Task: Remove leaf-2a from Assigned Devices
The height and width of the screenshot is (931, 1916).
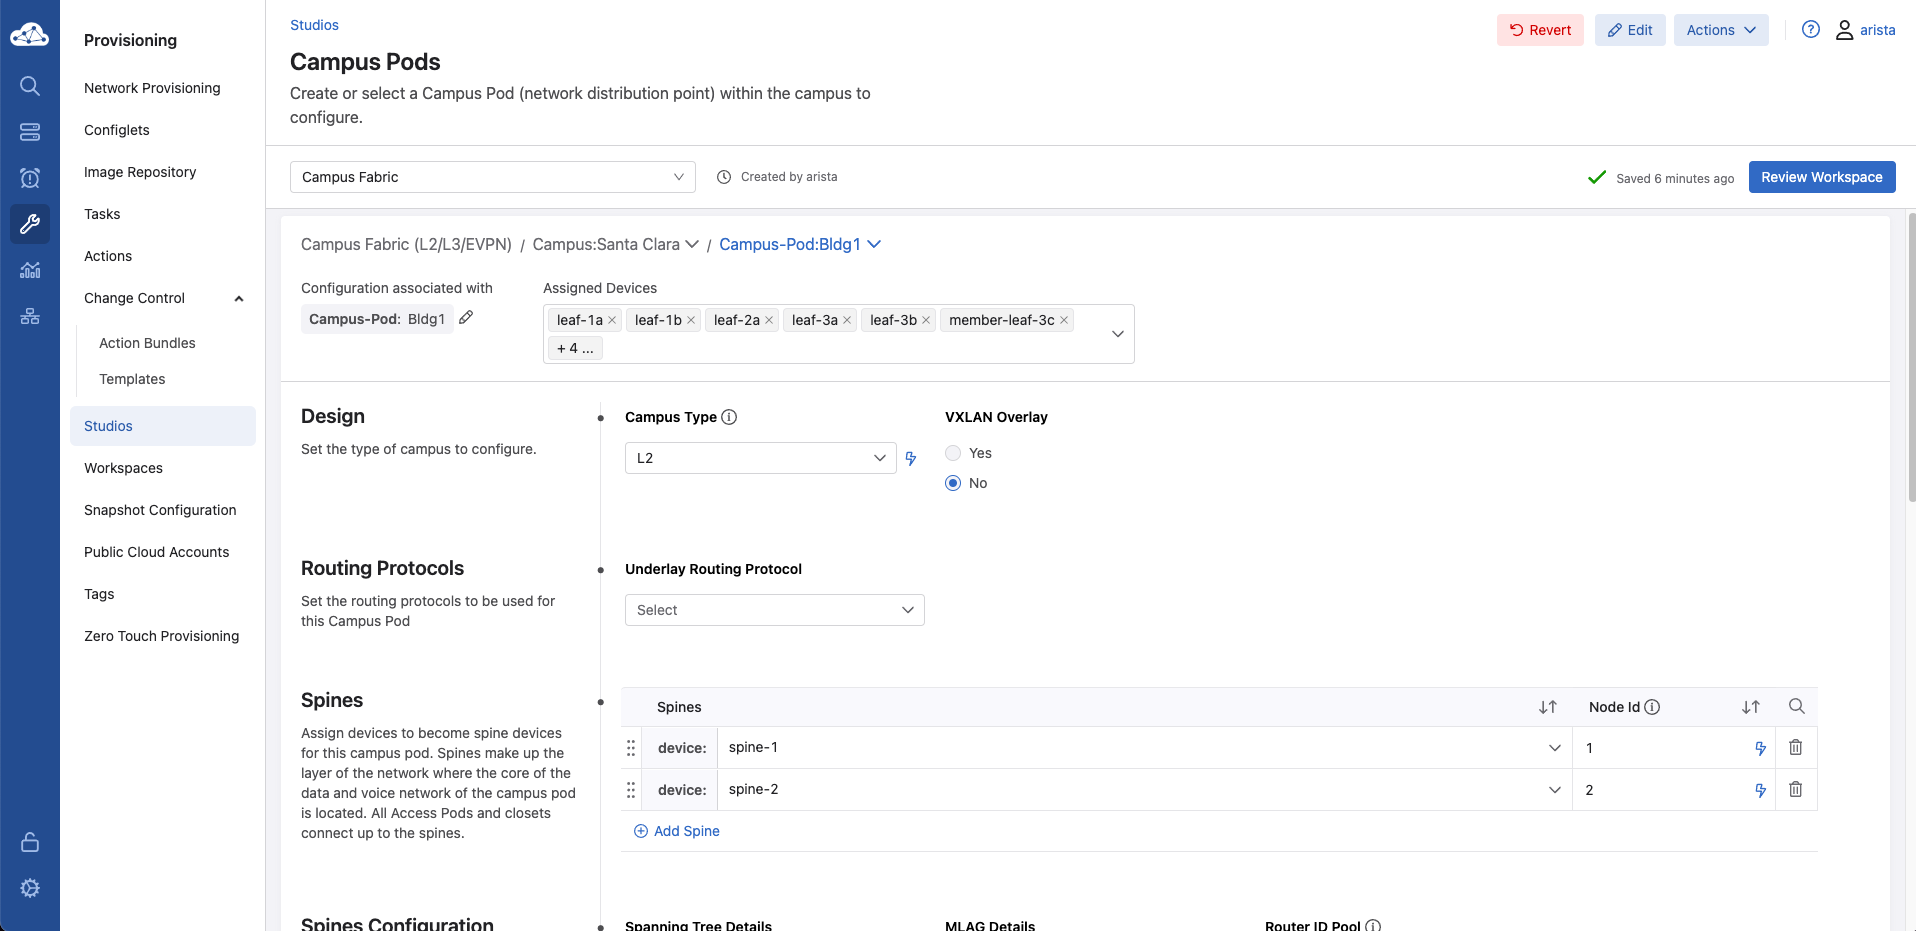Action: point(769,320)
